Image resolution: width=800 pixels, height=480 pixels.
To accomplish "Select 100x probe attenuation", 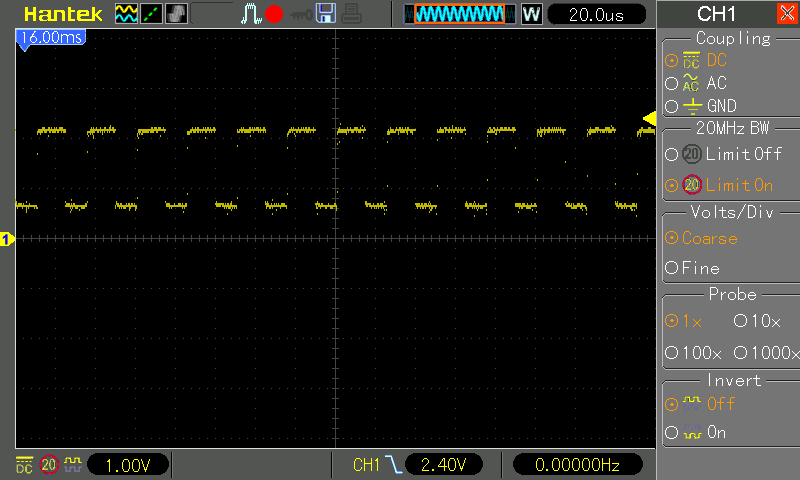I will 693,352.
